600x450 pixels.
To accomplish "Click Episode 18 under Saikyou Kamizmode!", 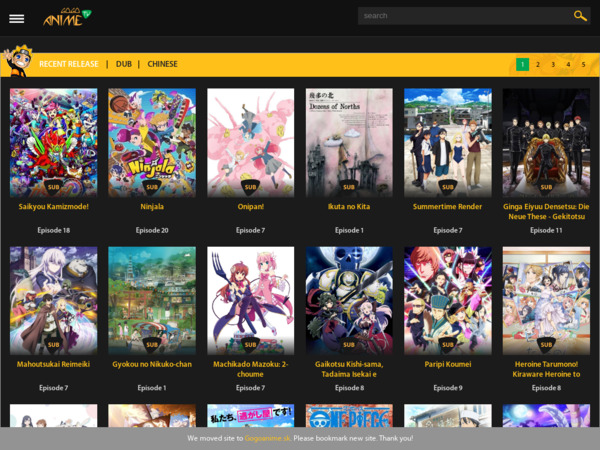I will coord(54,230).
